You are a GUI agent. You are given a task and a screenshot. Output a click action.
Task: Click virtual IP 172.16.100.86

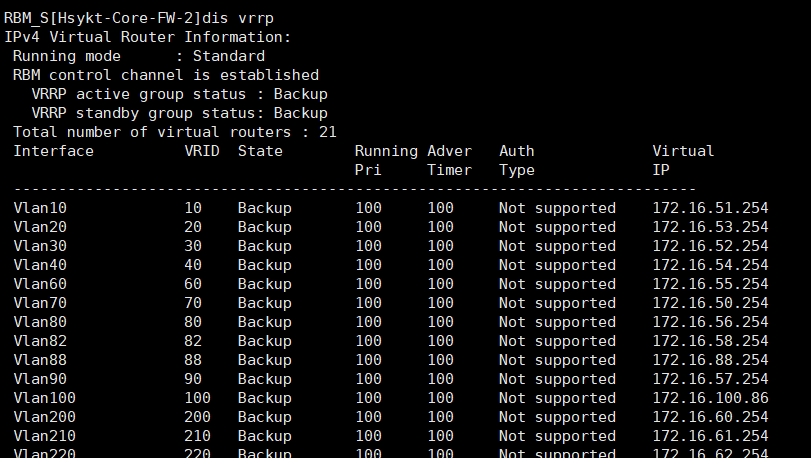pos(710,398)
